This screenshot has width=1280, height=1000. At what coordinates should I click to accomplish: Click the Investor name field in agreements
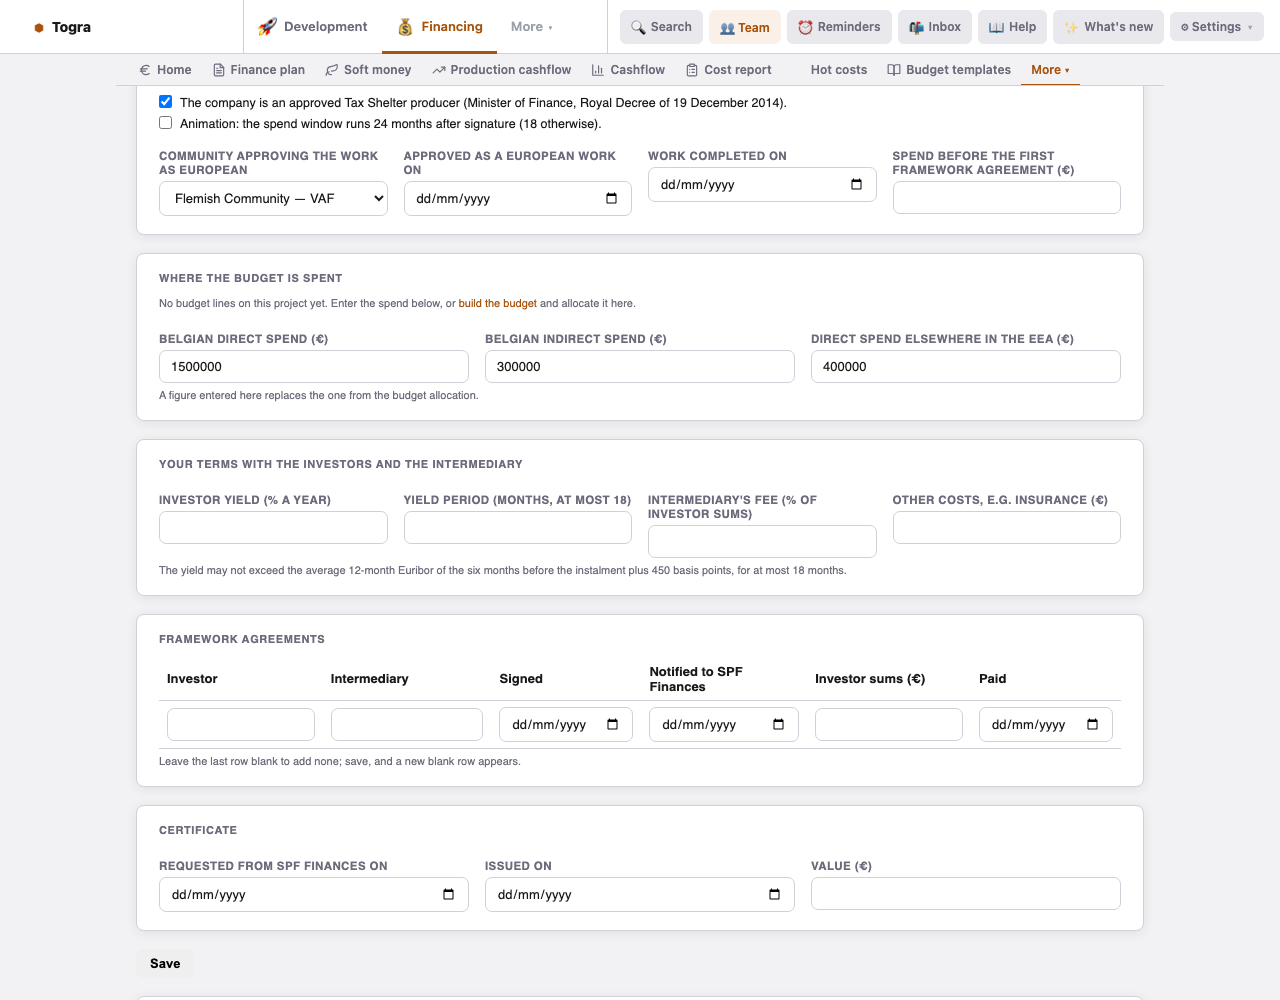pos(241,724)
